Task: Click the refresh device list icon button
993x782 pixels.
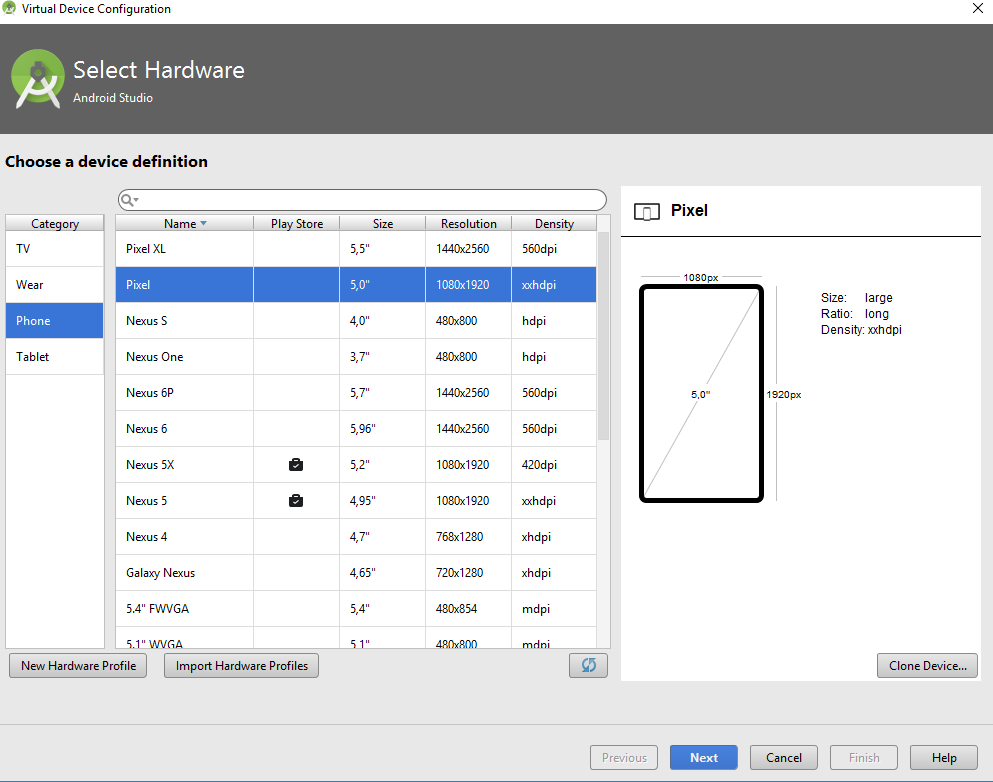Action: pos(588,665)
